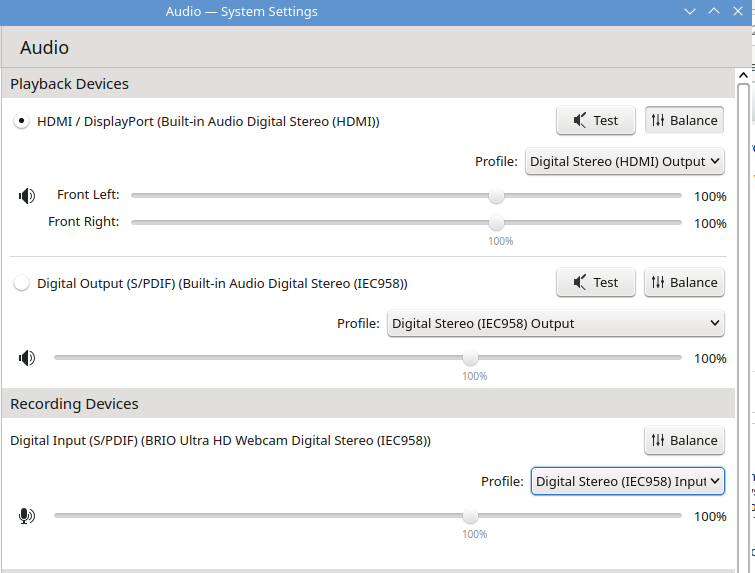Screen dimensions: 755x573
Task: Expand the Digital Stereo (IEC958) Input profile dropdown
Action: pyautogui.click(x=627, y=481)
